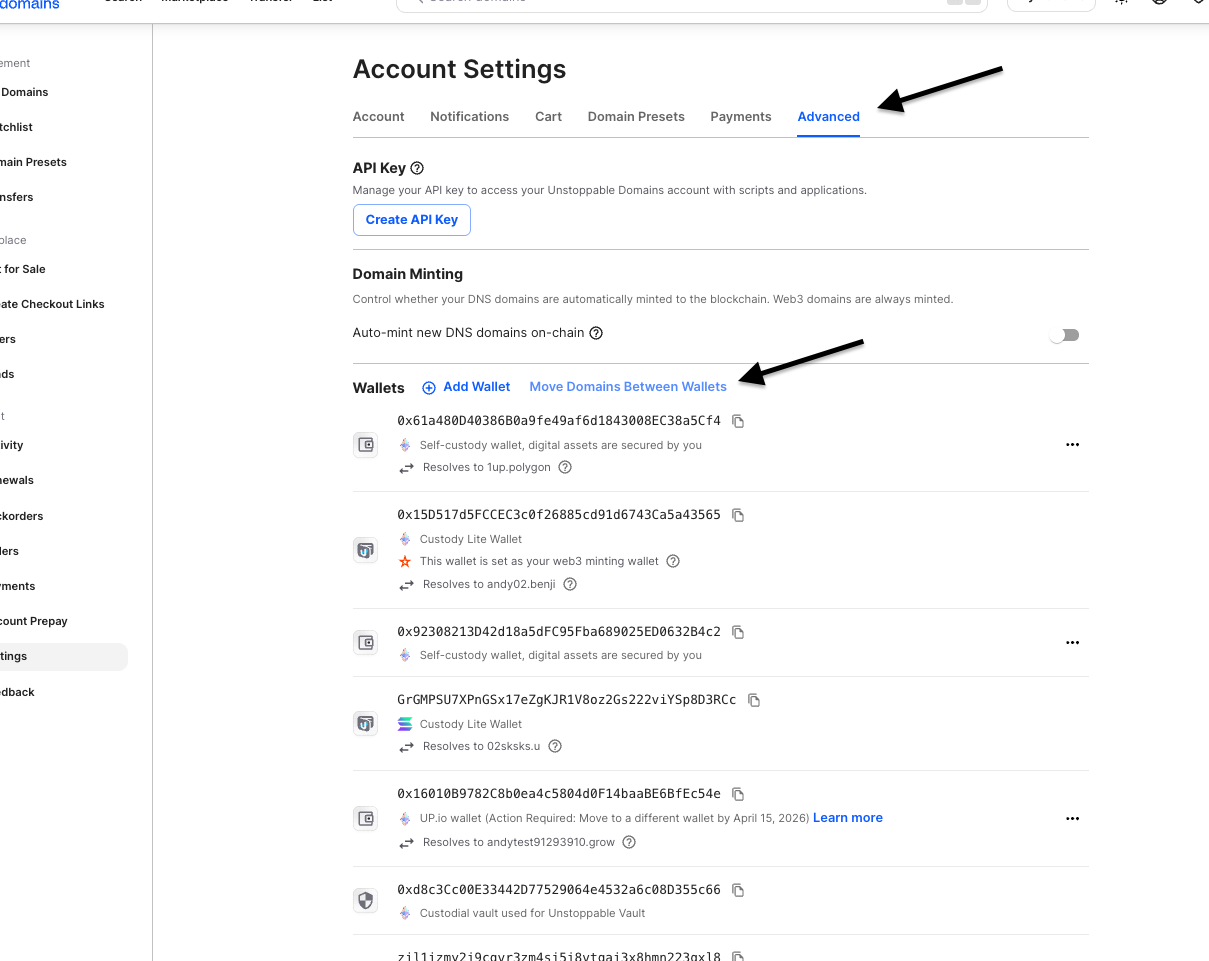The width and height of the screenshot is (1209, 961).
Task: Switch to the Account tab
Action: click(379, 117)
